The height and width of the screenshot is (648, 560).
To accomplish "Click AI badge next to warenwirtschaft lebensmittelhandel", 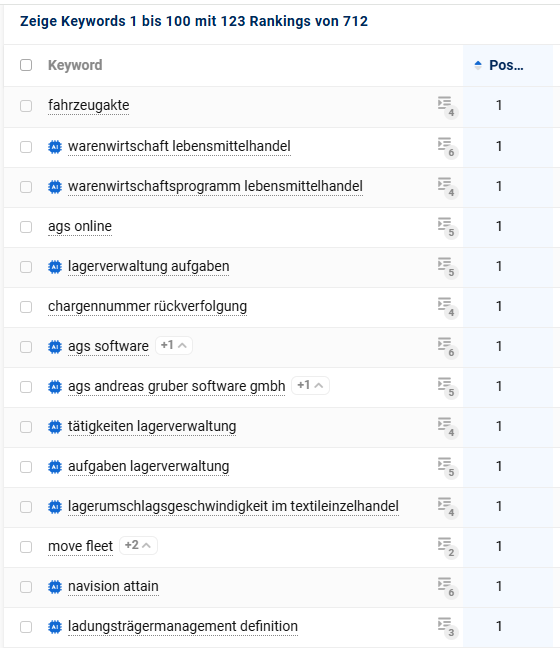I will (x=55, y=147).
